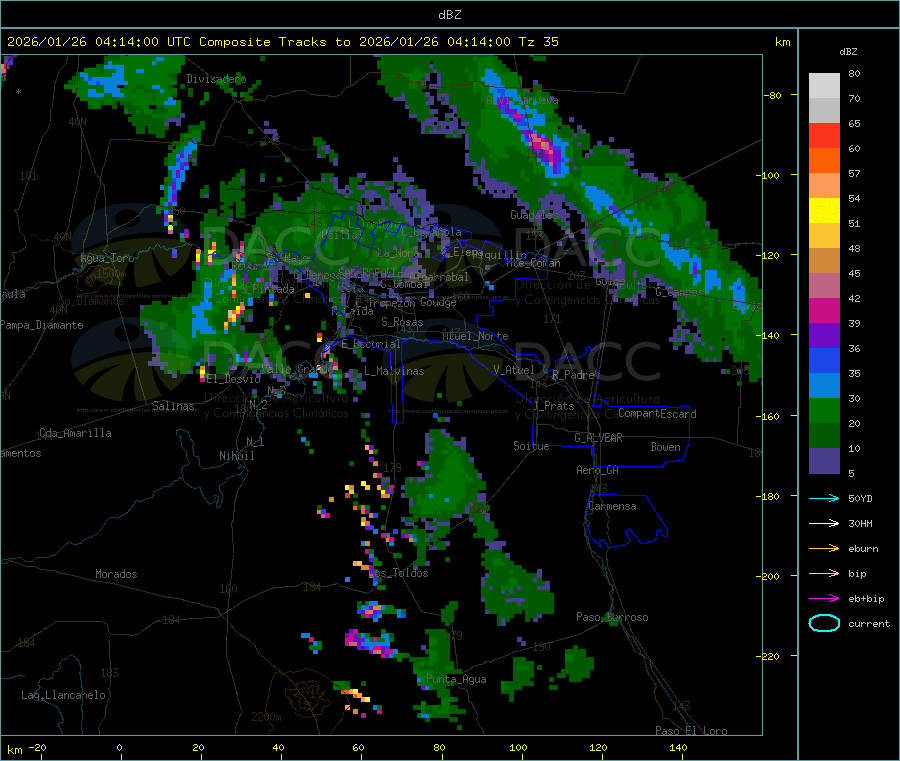Select the magenta swatch between 42 and 39 dBZ
This screenshot has width=900, height=761.
(824, 310)
